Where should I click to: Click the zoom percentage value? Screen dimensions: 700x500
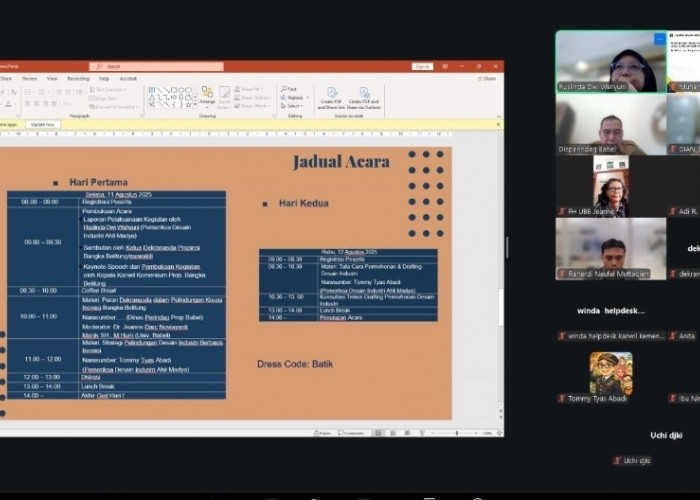[x=487, y=433]
